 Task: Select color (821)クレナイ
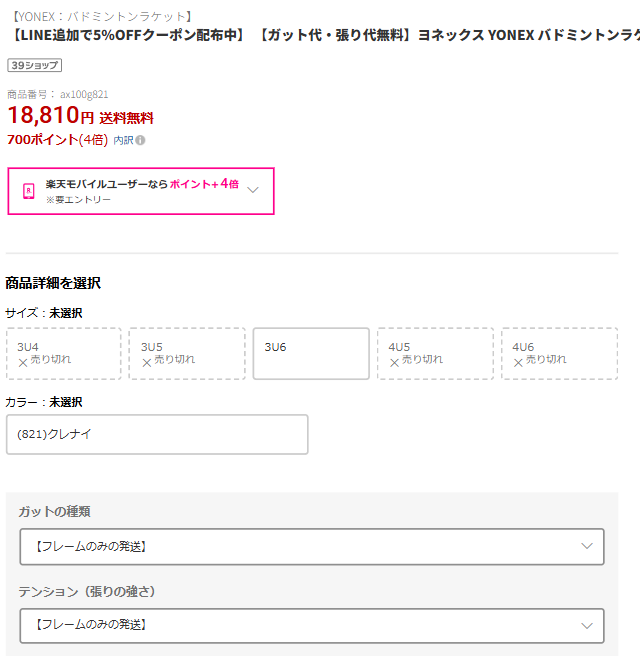(x=157, y=435)
